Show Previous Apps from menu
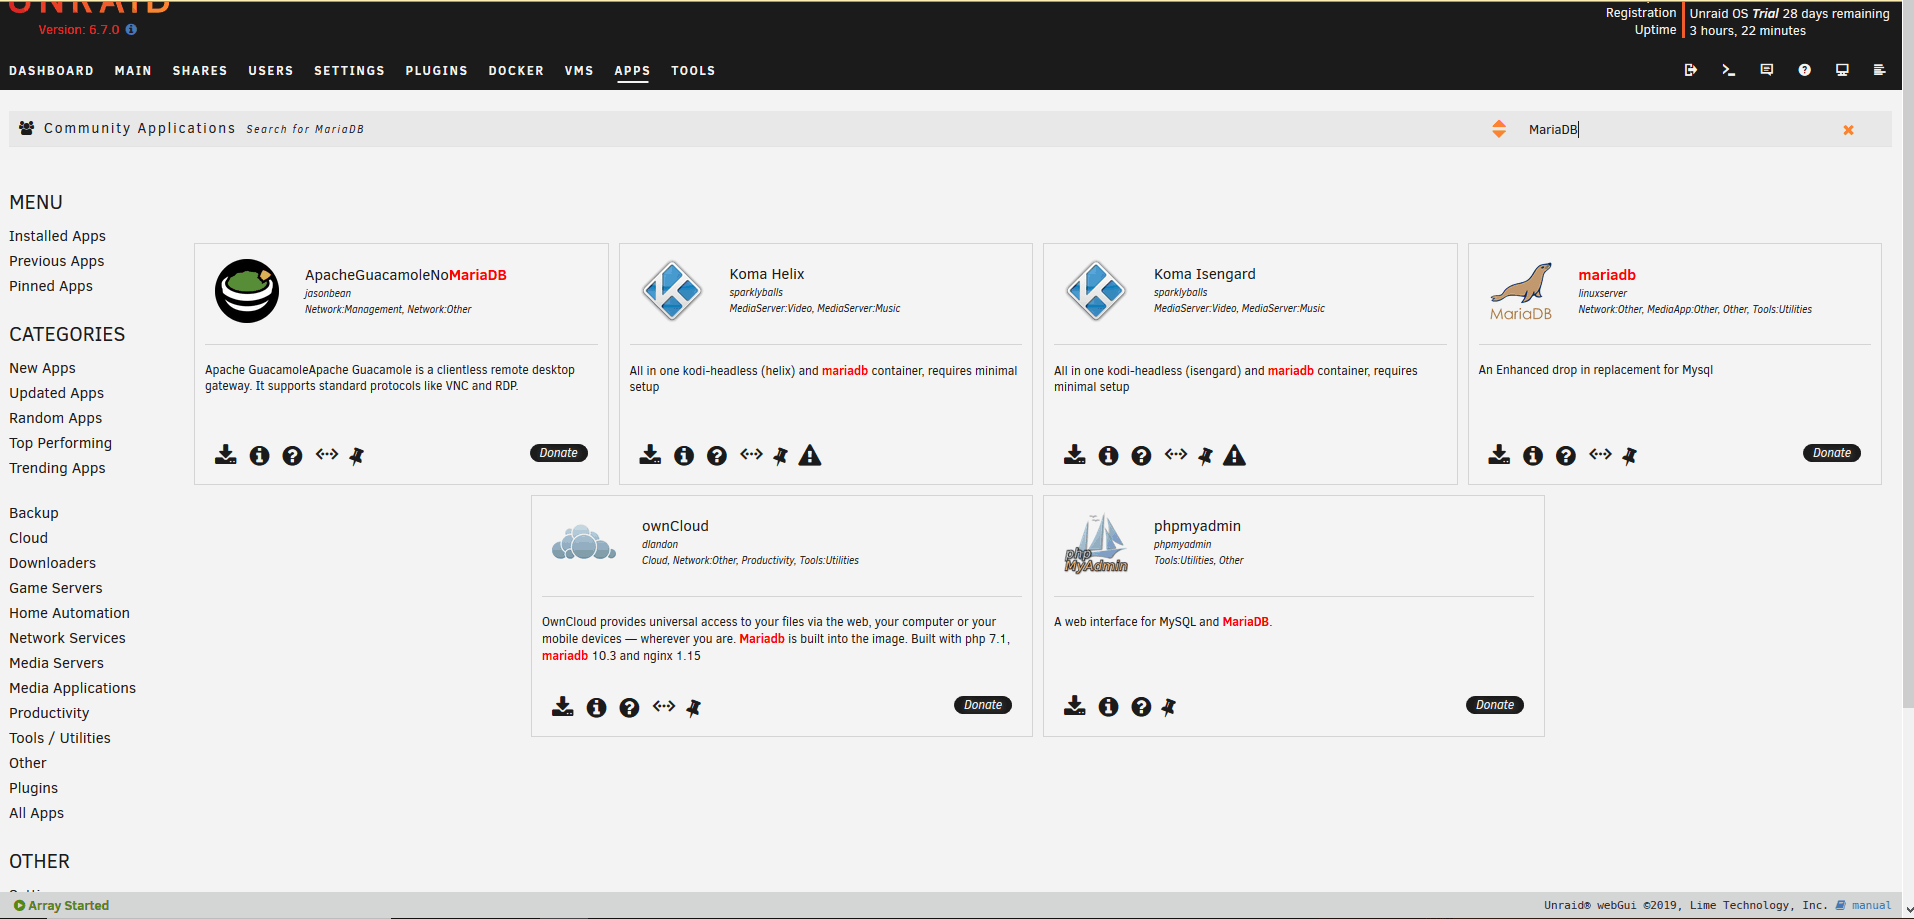 pos(56,261)
